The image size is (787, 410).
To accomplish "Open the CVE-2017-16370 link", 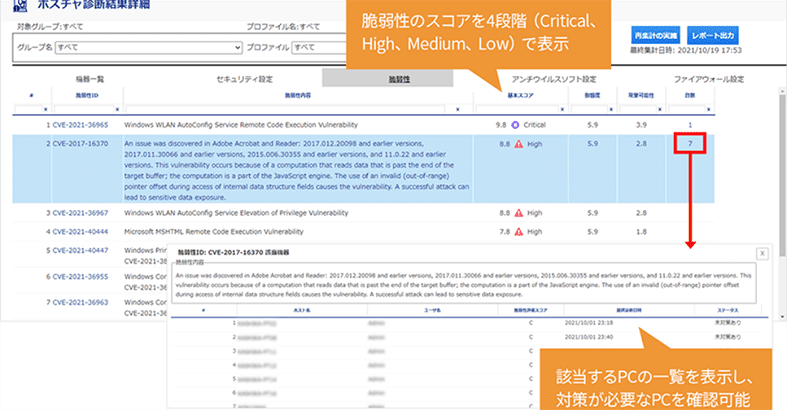I will coord(80,144).
